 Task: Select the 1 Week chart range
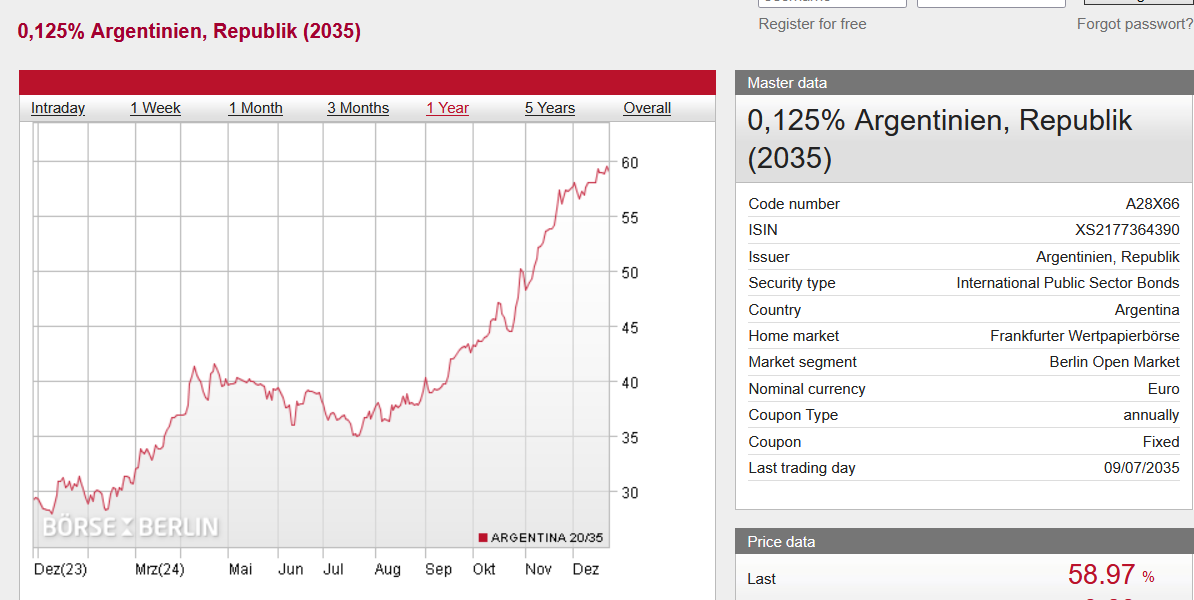click(x=155, y=108)
